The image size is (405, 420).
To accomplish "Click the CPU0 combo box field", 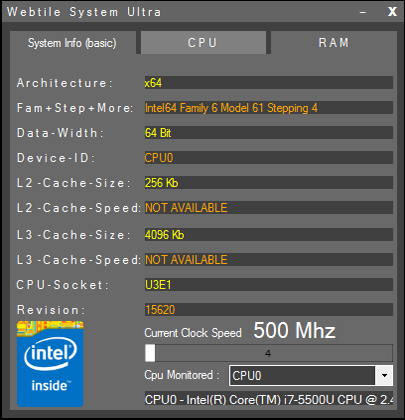I will [x=302, y=376].
